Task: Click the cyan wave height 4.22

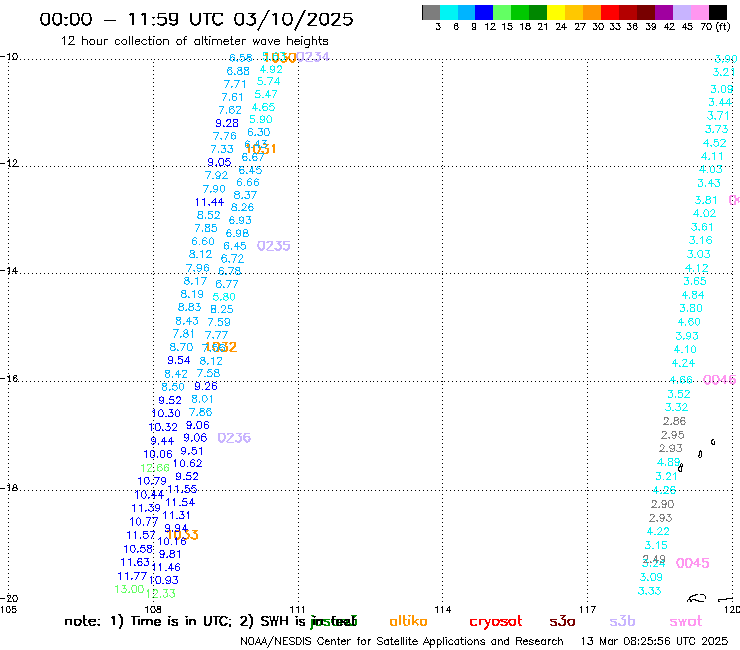Action: (x=658, y=532)
